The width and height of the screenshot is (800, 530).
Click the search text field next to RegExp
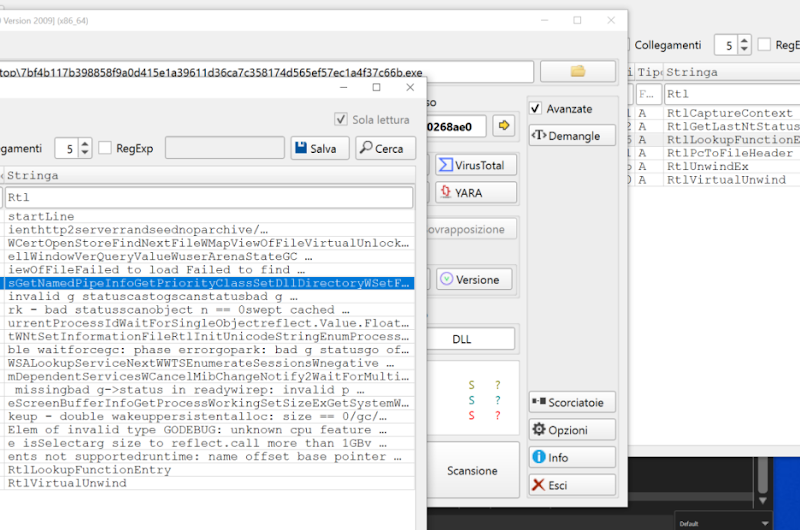(x=225, y=148)
